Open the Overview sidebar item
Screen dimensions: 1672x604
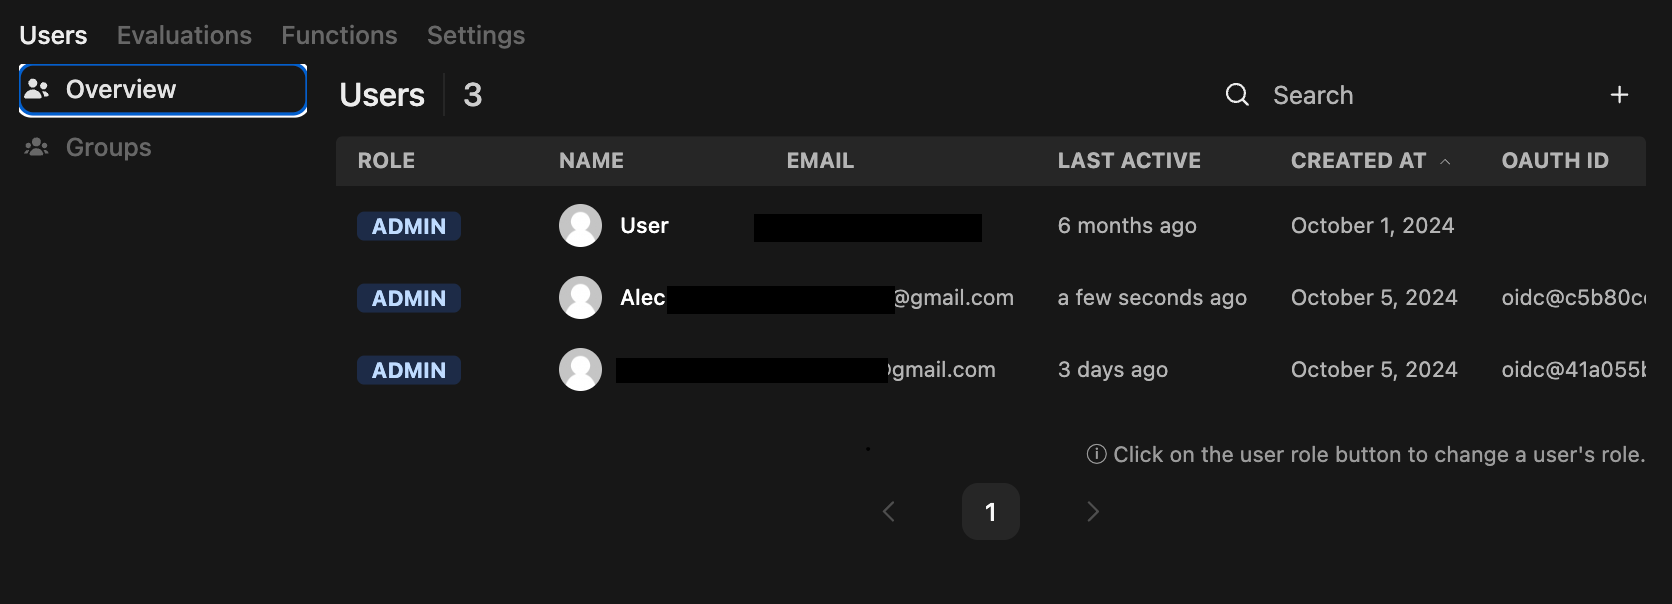coord(163,90)
